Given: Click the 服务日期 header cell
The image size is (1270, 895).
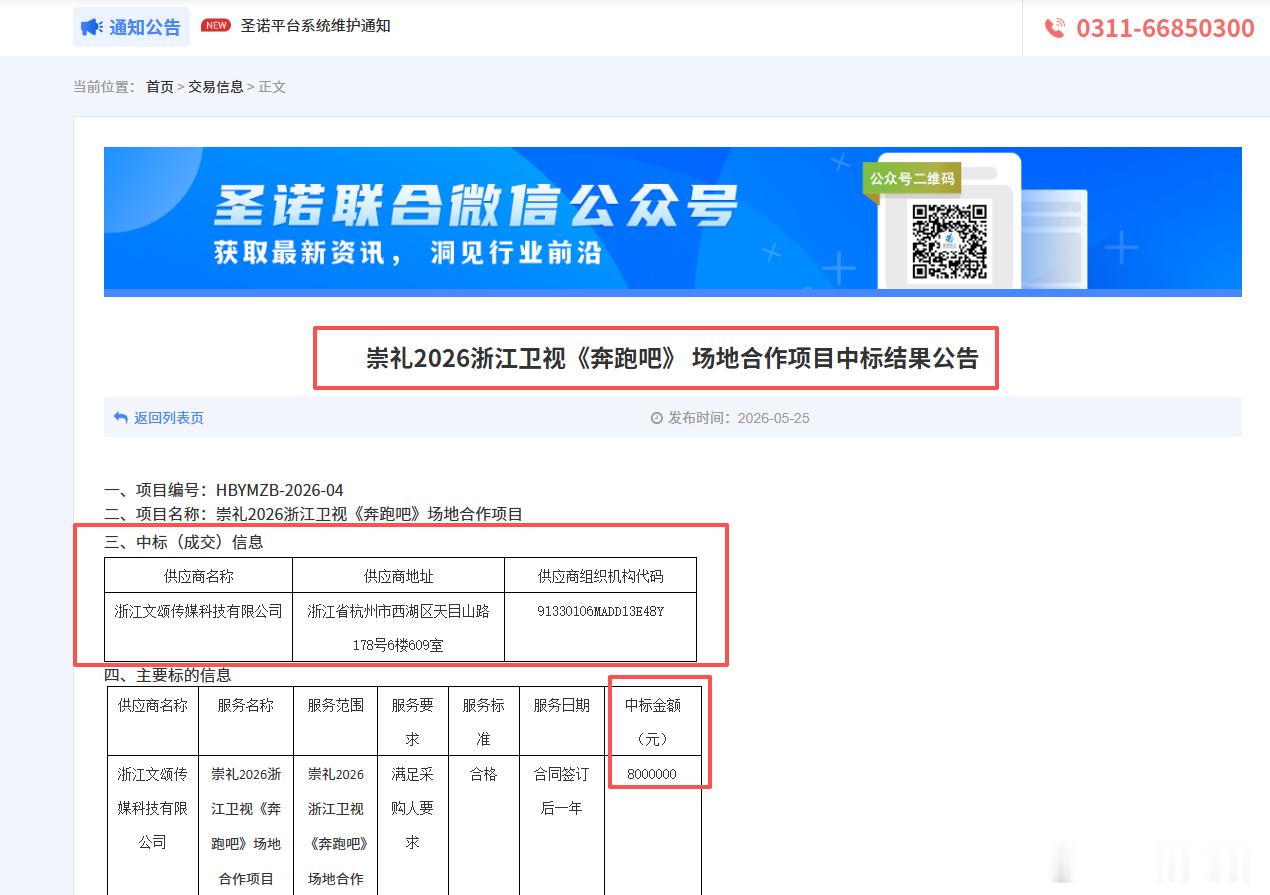Looking at the screenshot, I should click(x=562, y=721).
